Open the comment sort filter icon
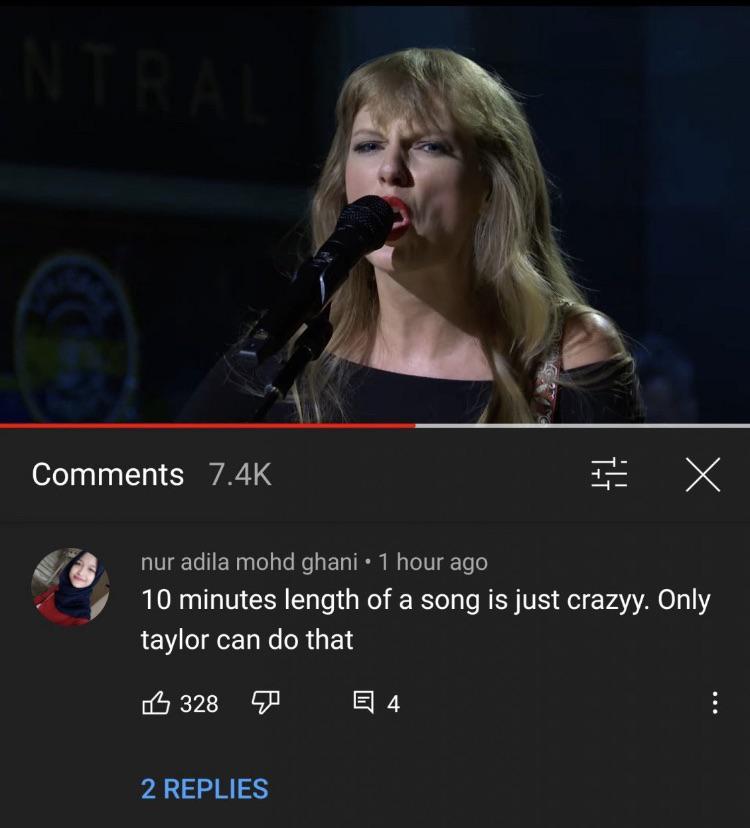The width and height of the screenshot is (750, 828). pos(609,474)
